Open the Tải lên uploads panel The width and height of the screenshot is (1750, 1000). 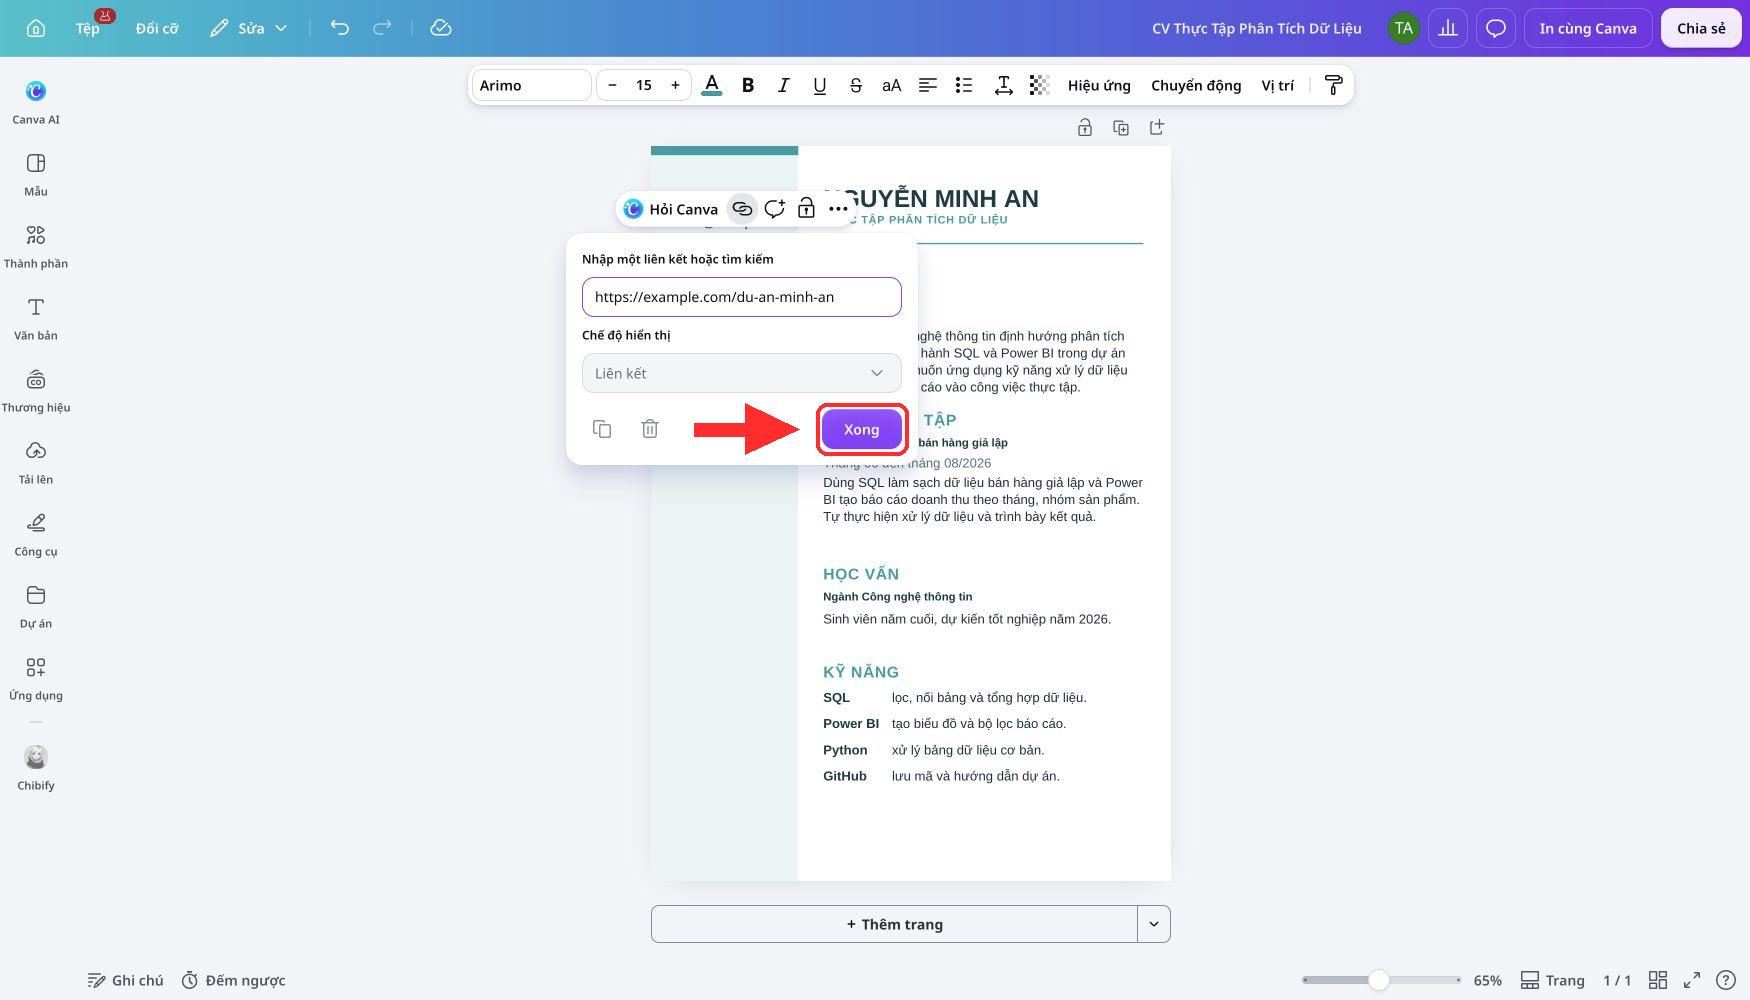[x=36, y=463]
